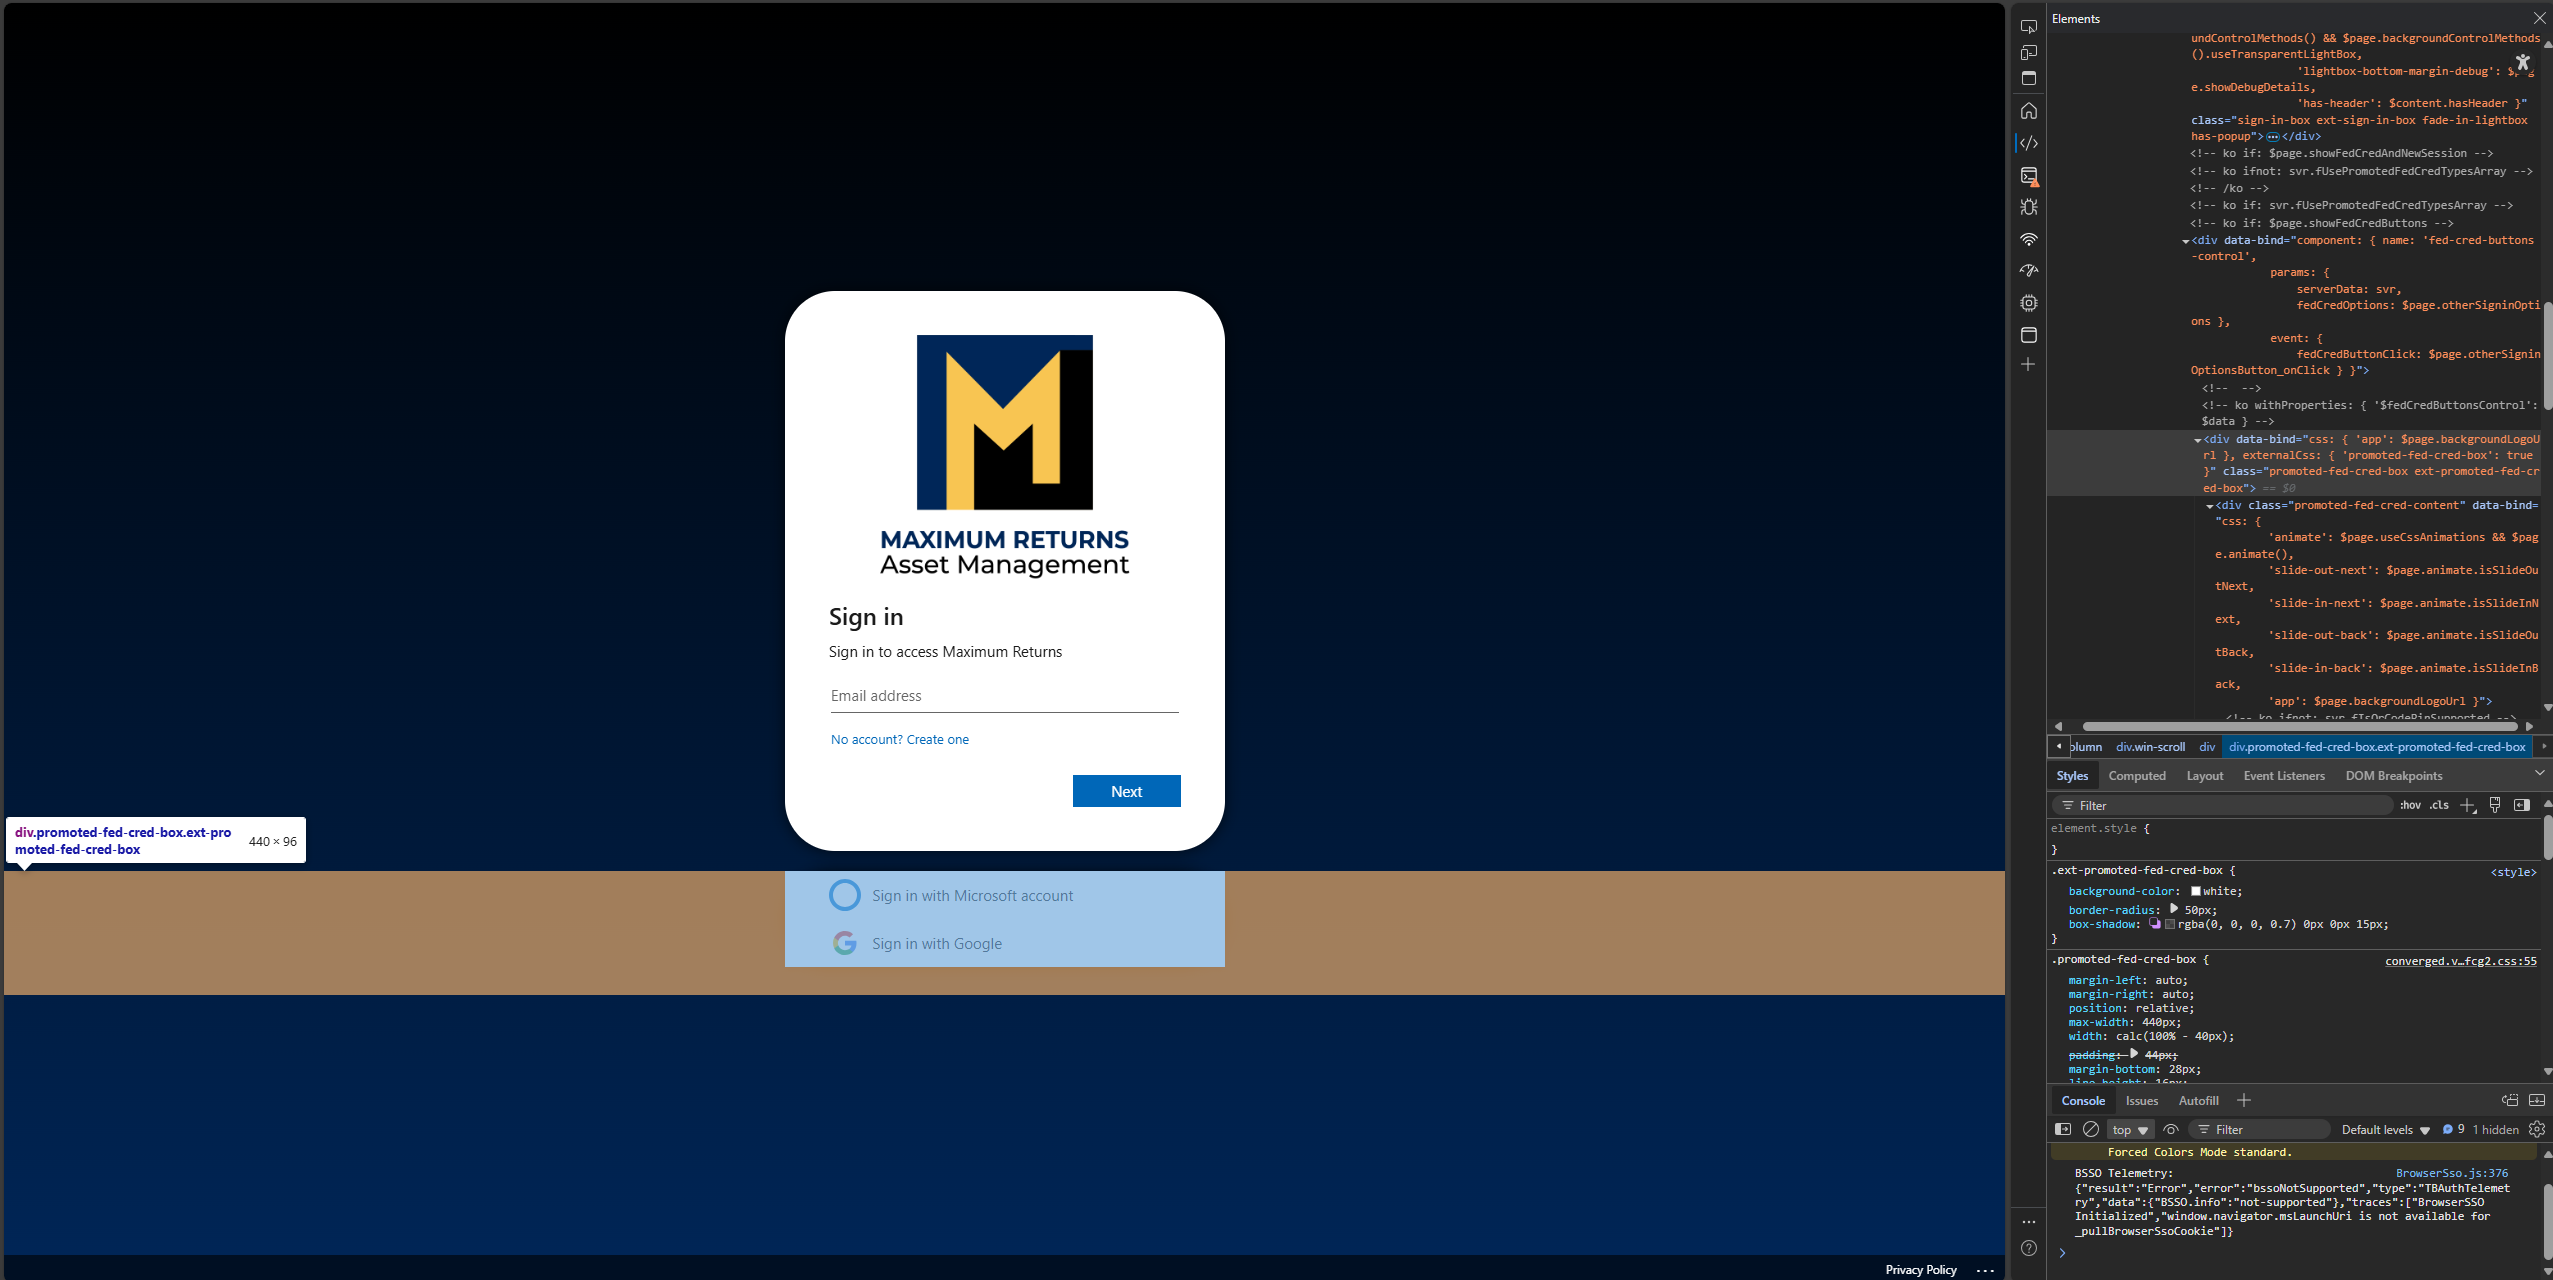Open the Privacy Policy link

point(1920,1270)
